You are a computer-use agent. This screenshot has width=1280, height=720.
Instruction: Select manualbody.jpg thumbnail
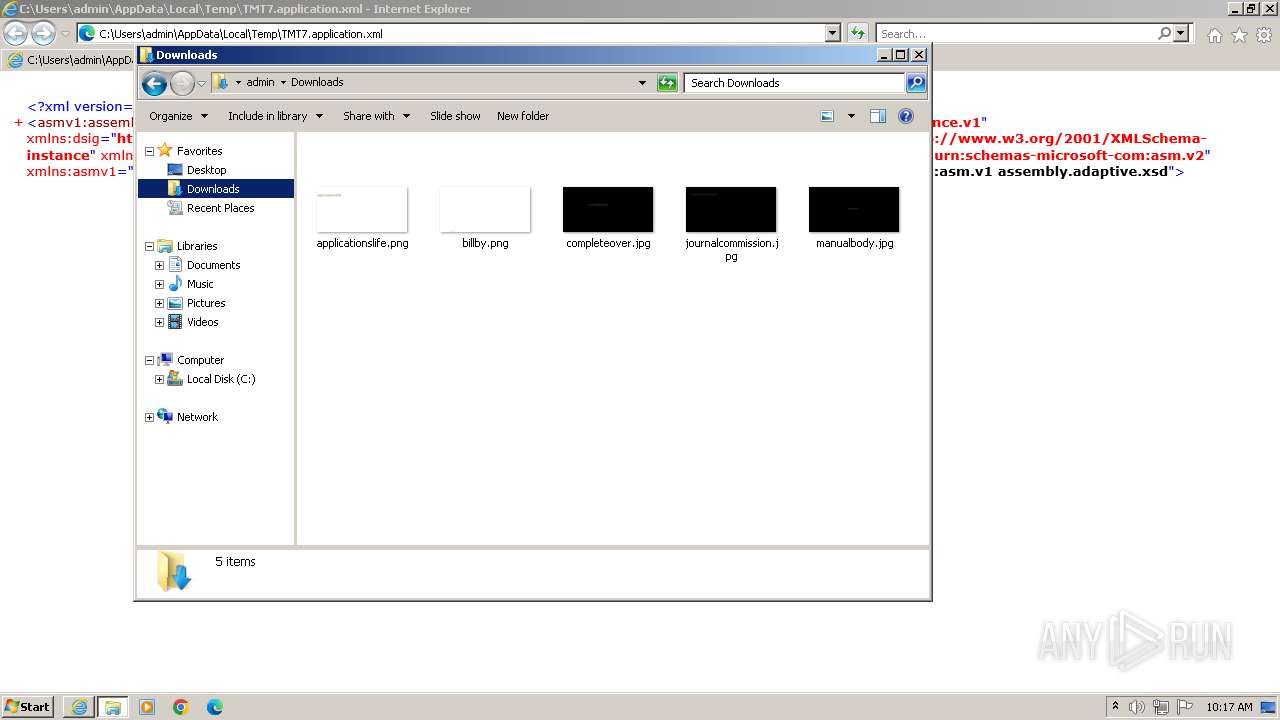point(854,209)
